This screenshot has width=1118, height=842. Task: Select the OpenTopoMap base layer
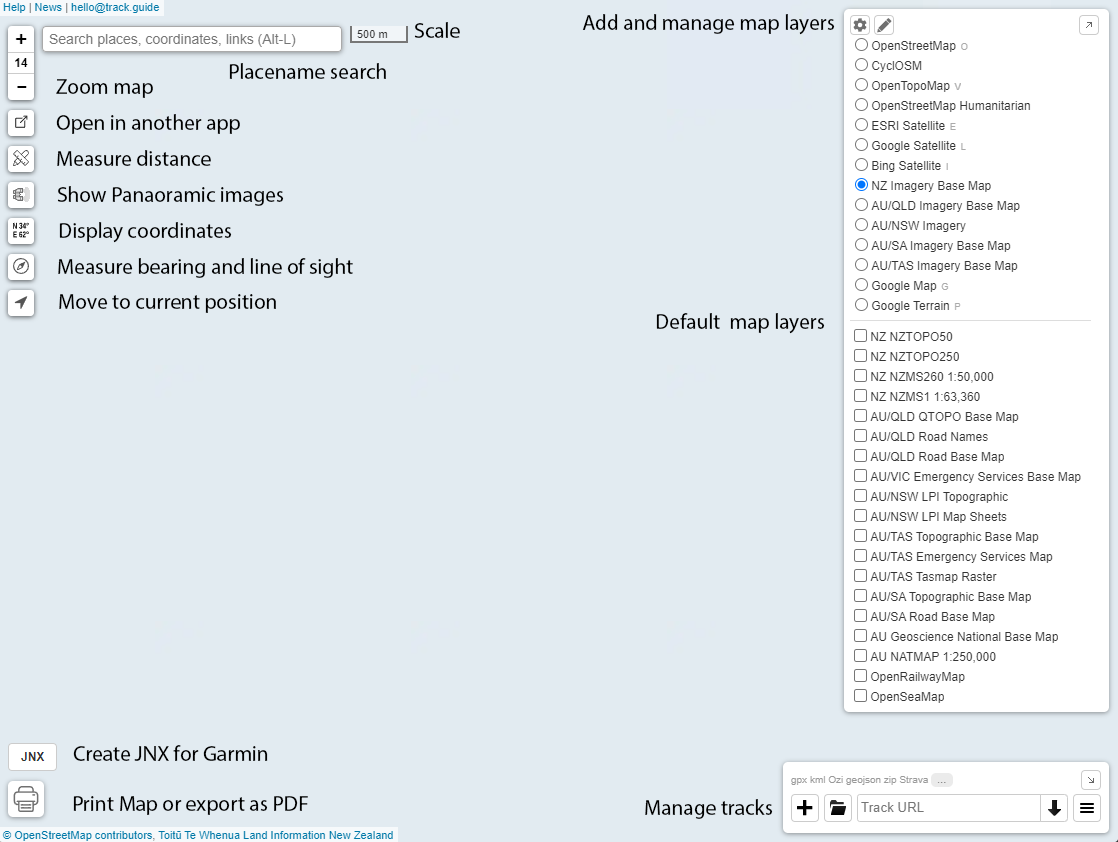pyautogui.click(x=861, y=86)
